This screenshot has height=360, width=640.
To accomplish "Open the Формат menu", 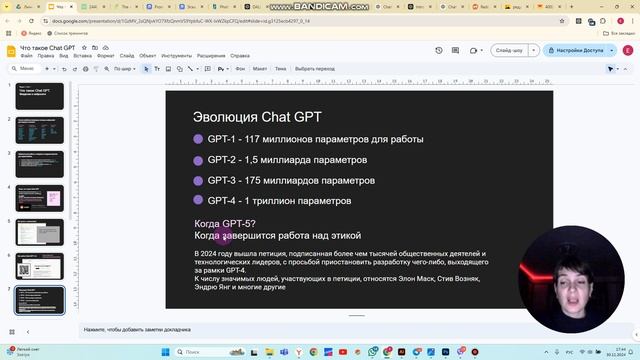I will [x=106, y=56].
